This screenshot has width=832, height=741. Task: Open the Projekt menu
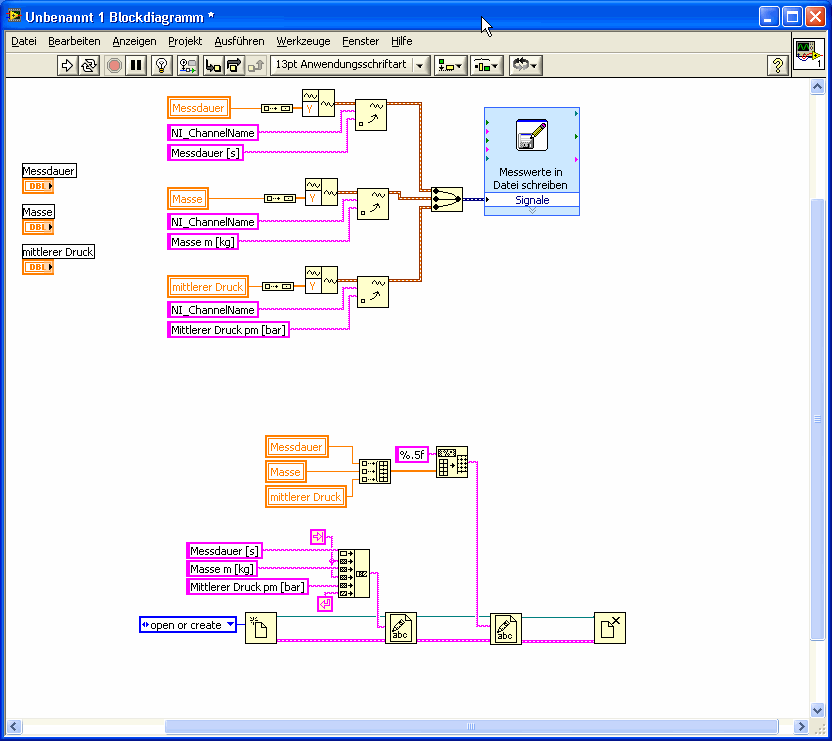point(185,41)
